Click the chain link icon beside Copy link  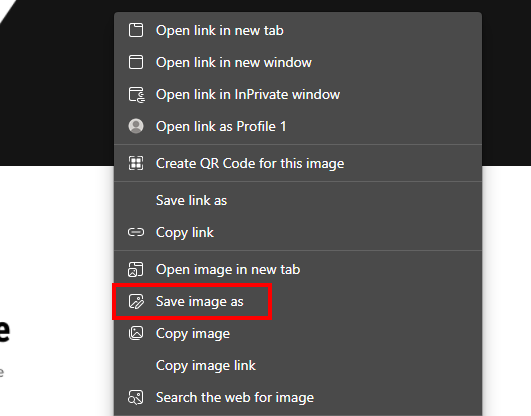(136, 232)
